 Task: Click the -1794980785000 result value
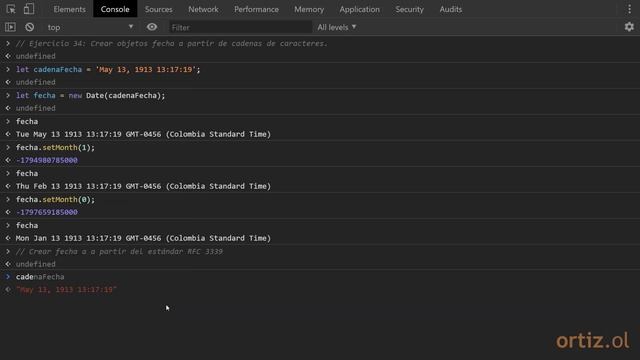[x=47, y=160]
